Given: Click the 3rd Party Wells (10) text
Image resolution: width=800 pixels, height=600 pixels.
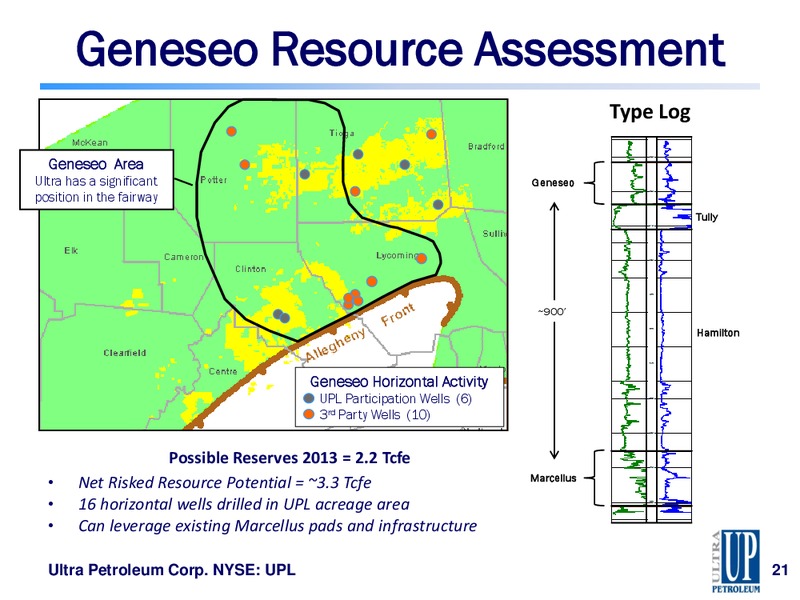Looking at the screenshot, I should [375, 414].
